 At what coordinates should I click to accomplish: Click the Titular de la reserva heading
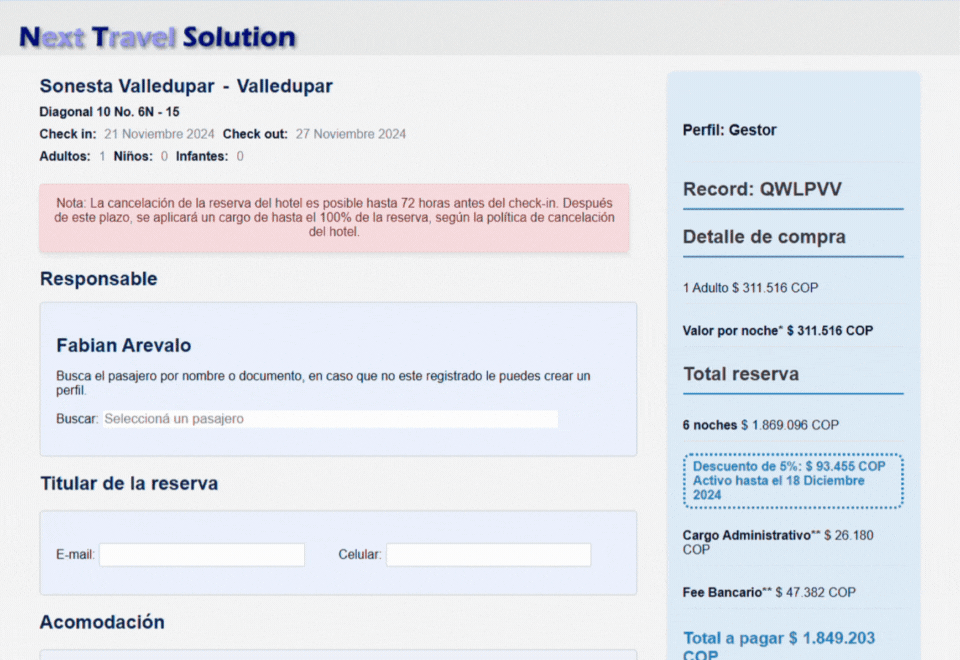point(129,484)
